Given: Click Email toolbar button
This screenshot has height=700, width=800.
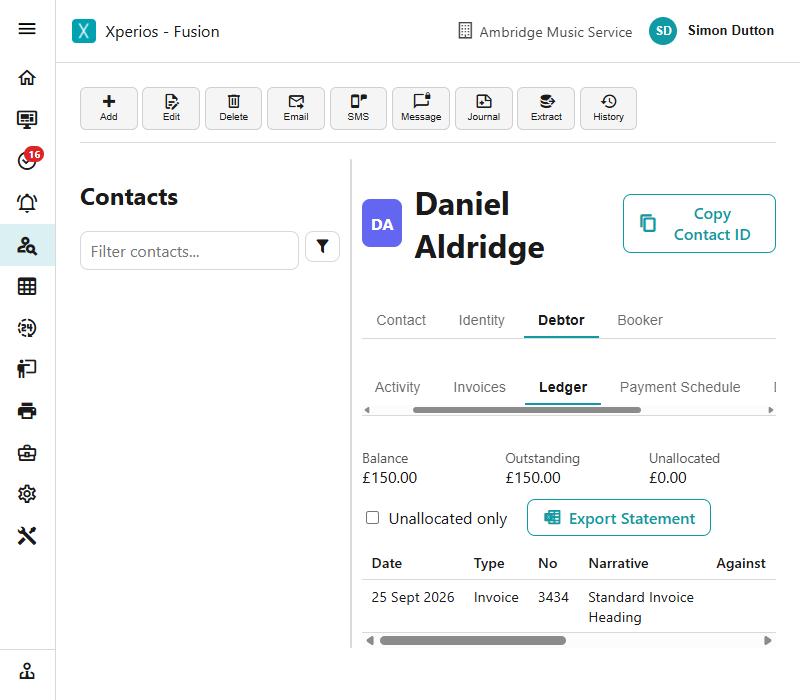Looking at the screenshot, I should coord(296,108).
